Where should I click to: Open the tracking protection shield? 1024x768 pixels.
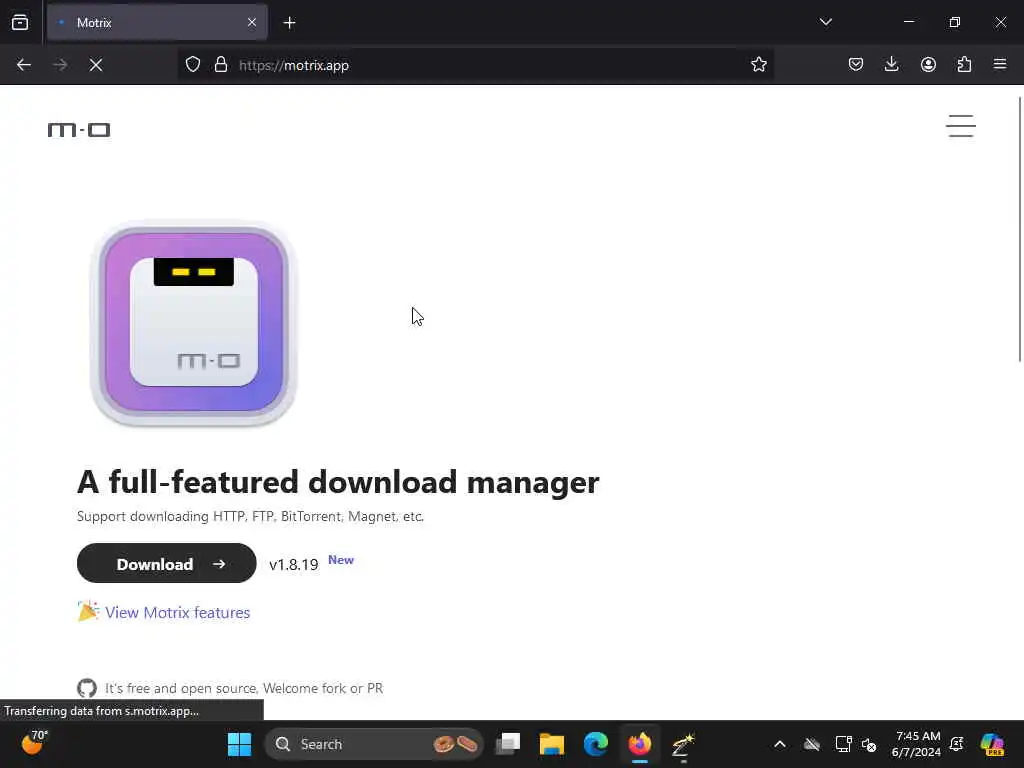[193, 65]
